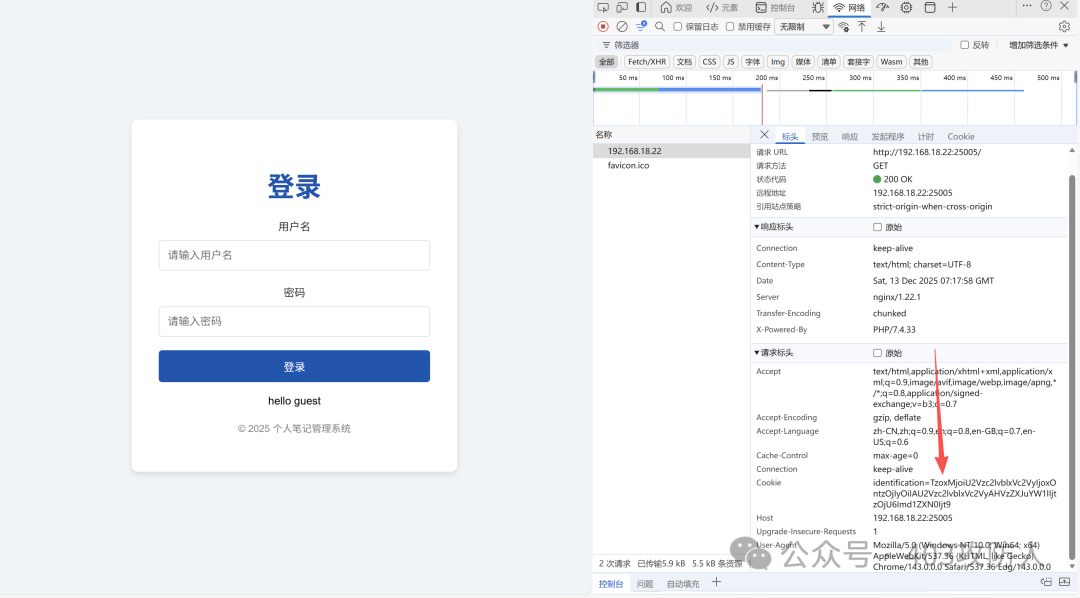
Task: Click the blue 登录 login button
Action: [294, 367]
